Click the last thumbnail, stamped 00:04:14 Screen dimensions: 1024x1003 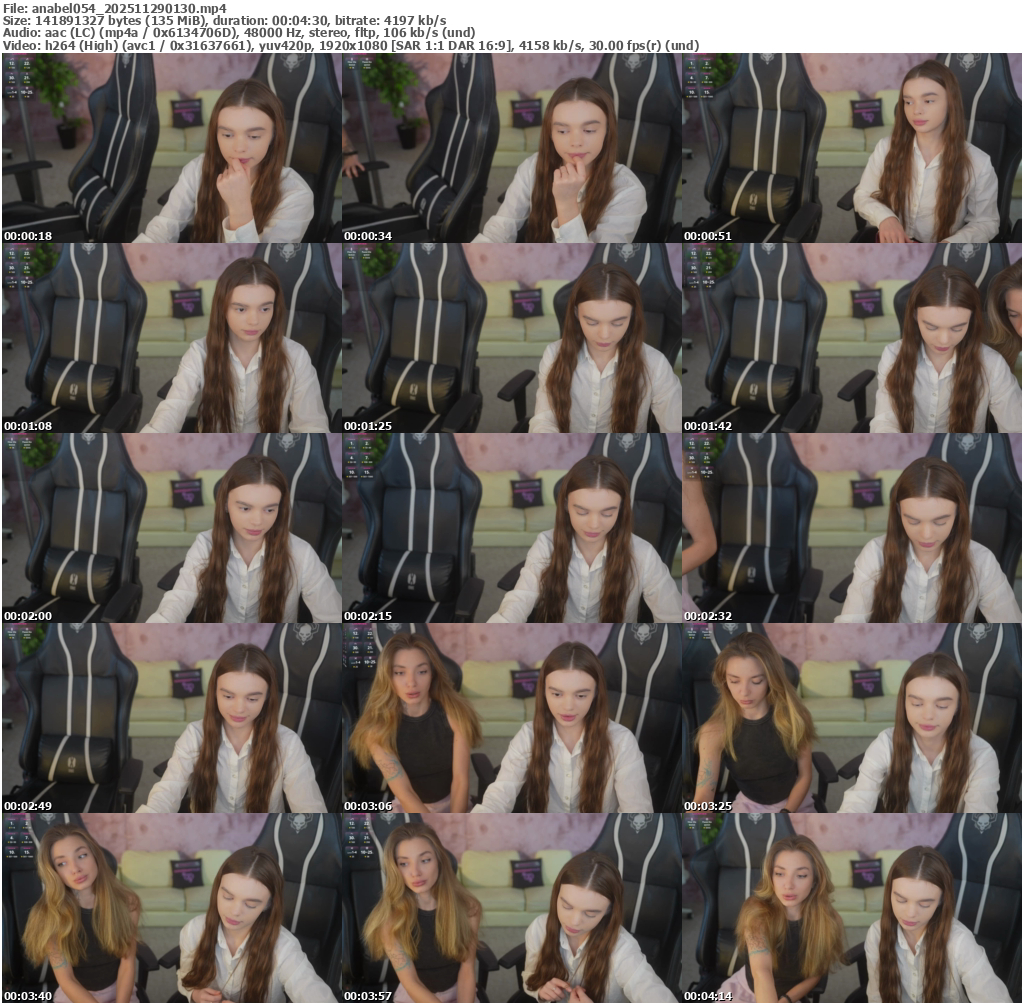click(852, 908)
